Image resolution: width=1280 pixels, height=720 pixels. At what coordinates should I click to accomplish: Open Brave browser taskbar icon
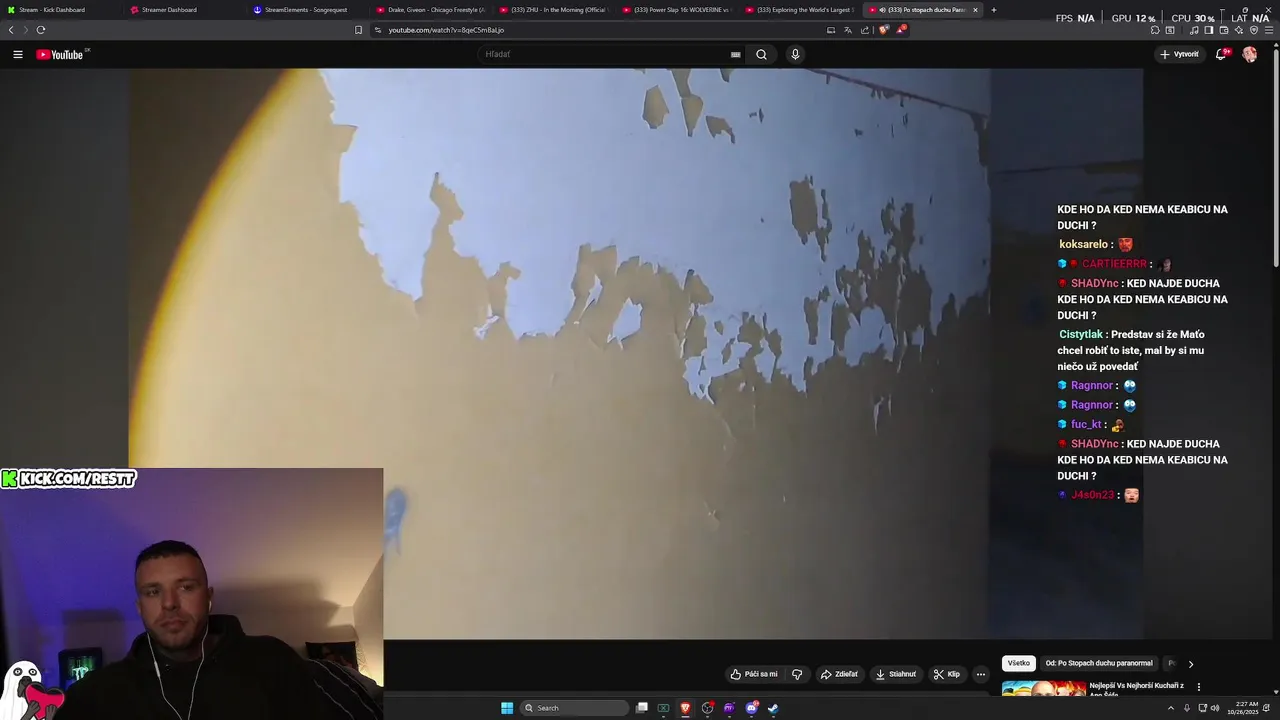685,708
